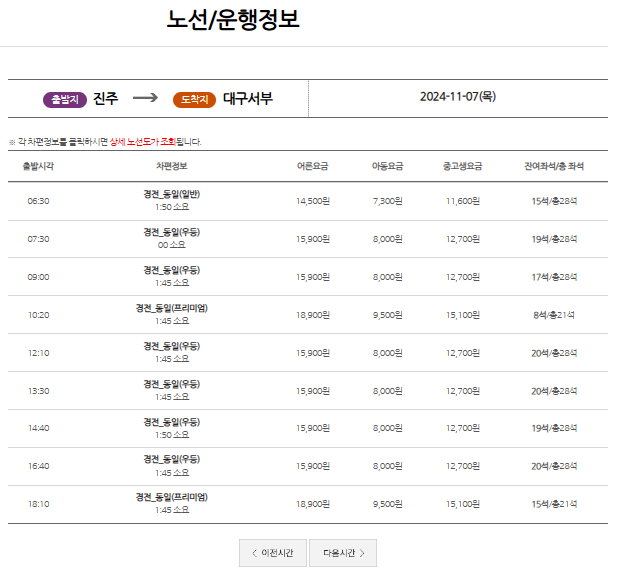This screenshot has width=619, height=572.
Task: Click the 16:40 row 20석/총28석 seats
Action: tap(554, 466)
